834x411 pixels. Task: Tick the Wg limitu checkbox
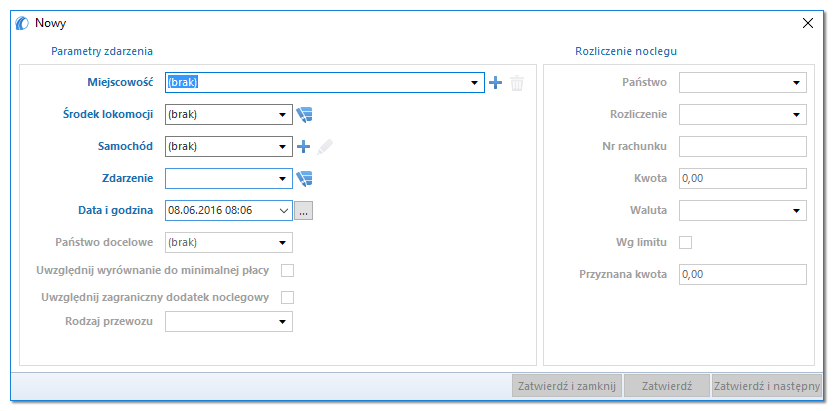tap(686, 242)
